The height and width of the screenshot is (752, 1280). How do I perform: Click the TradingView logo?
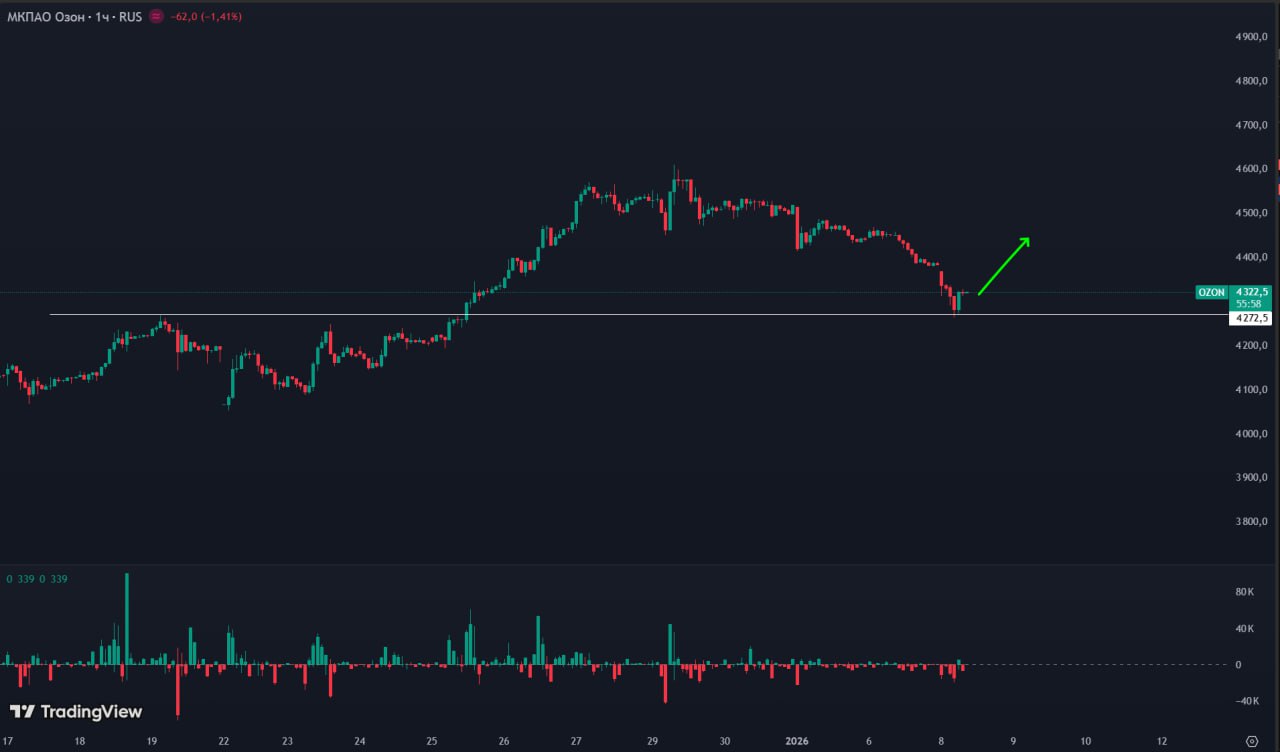tap(76, 712)
